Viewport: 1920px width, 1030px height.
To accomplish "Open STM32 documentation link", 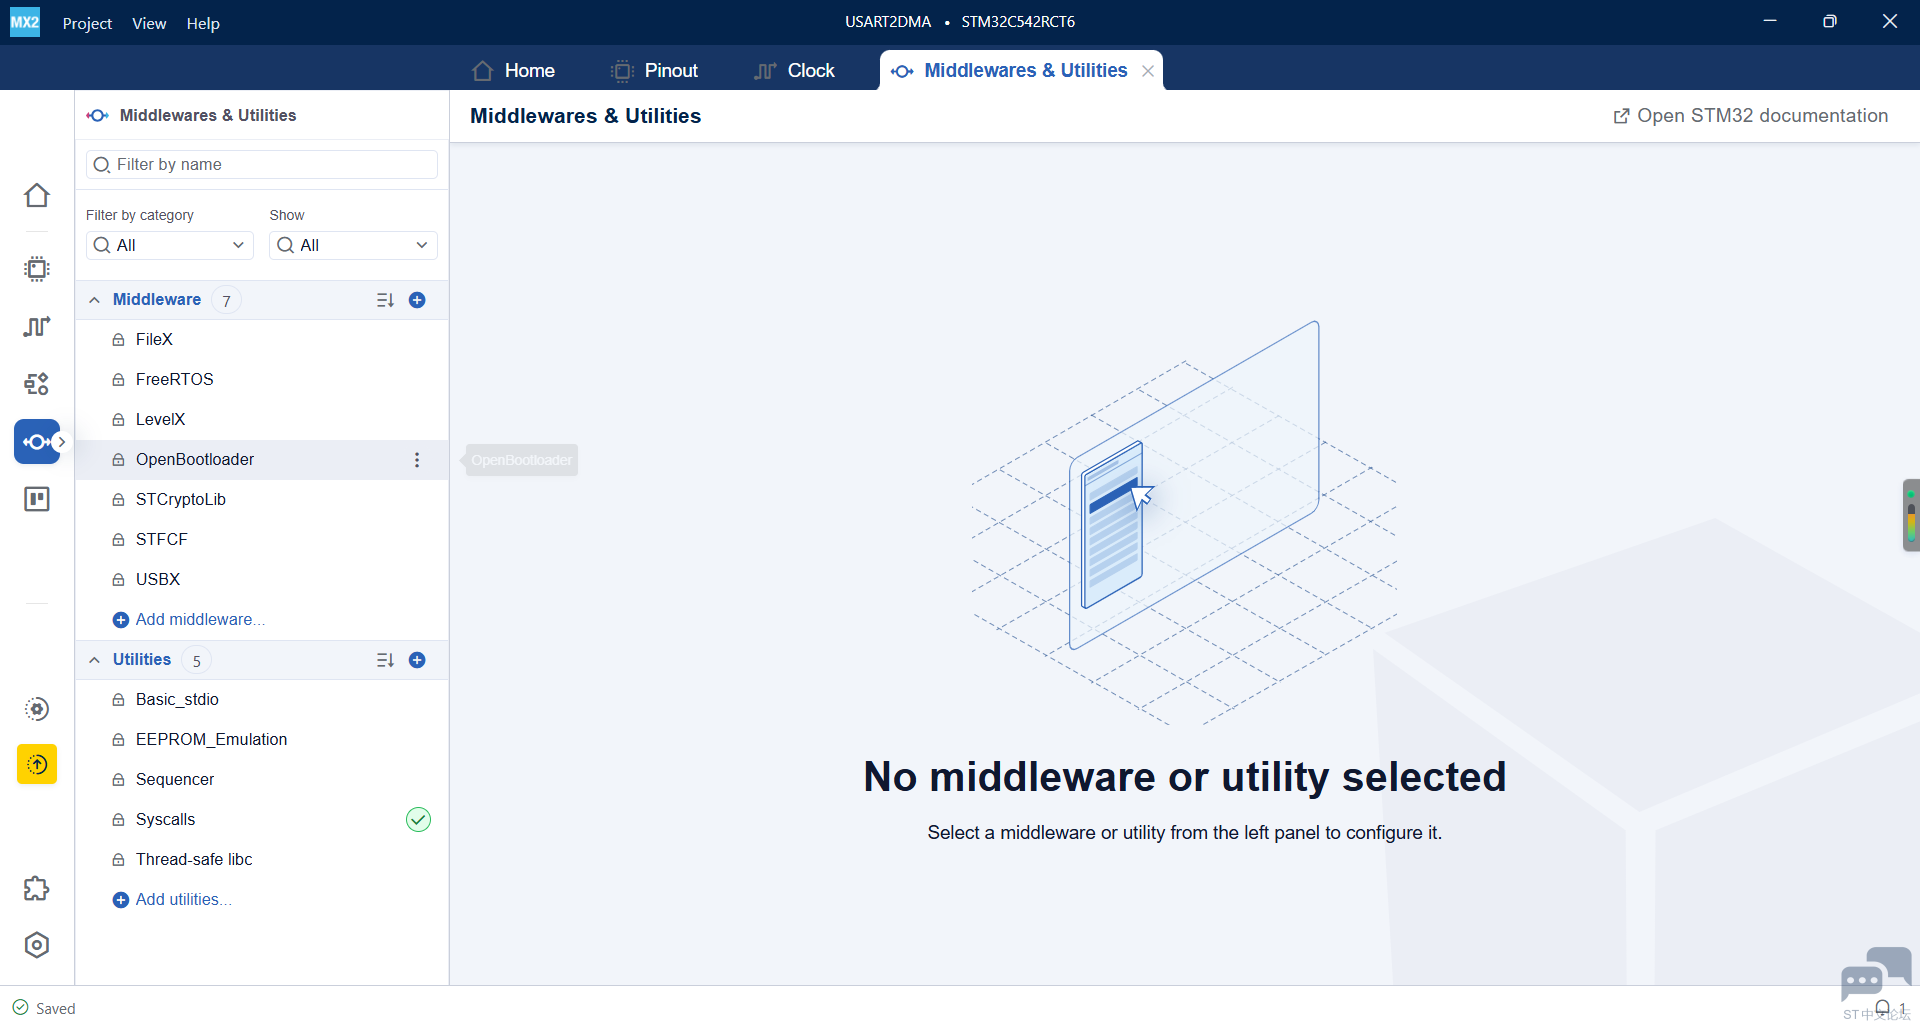I will tap(1750, 116).
